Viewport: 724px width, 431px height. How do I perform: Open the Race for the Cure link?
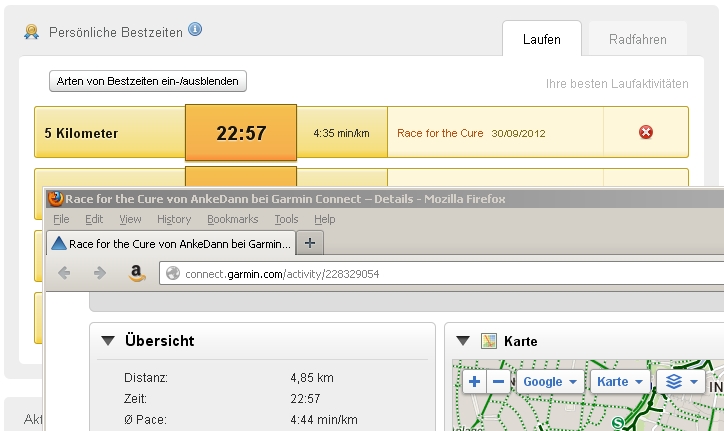point(440,133)
